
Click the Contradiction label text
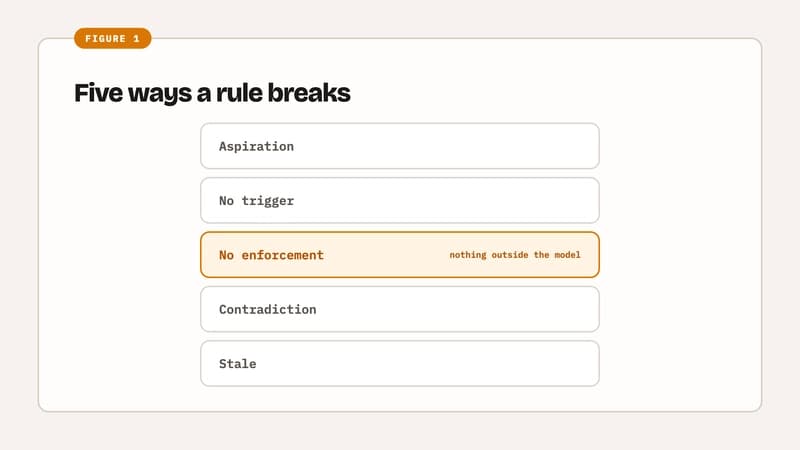coord(268,309)
